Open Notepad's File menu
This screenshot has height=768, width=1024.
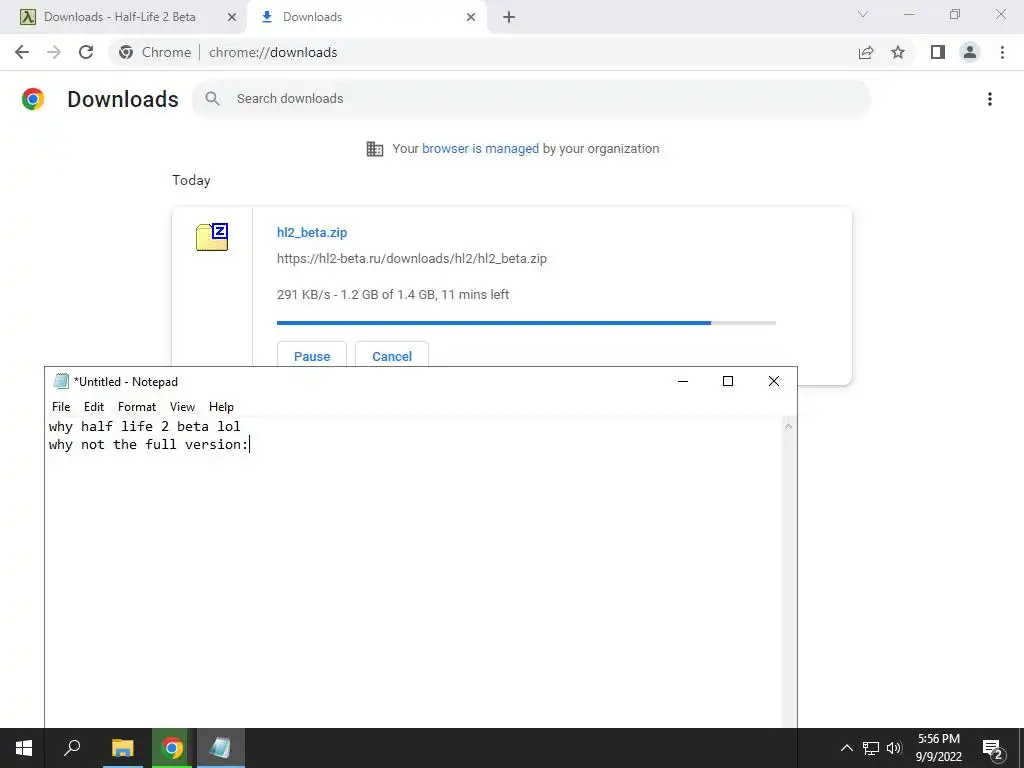pyautogui.click(x=61, y=406)
